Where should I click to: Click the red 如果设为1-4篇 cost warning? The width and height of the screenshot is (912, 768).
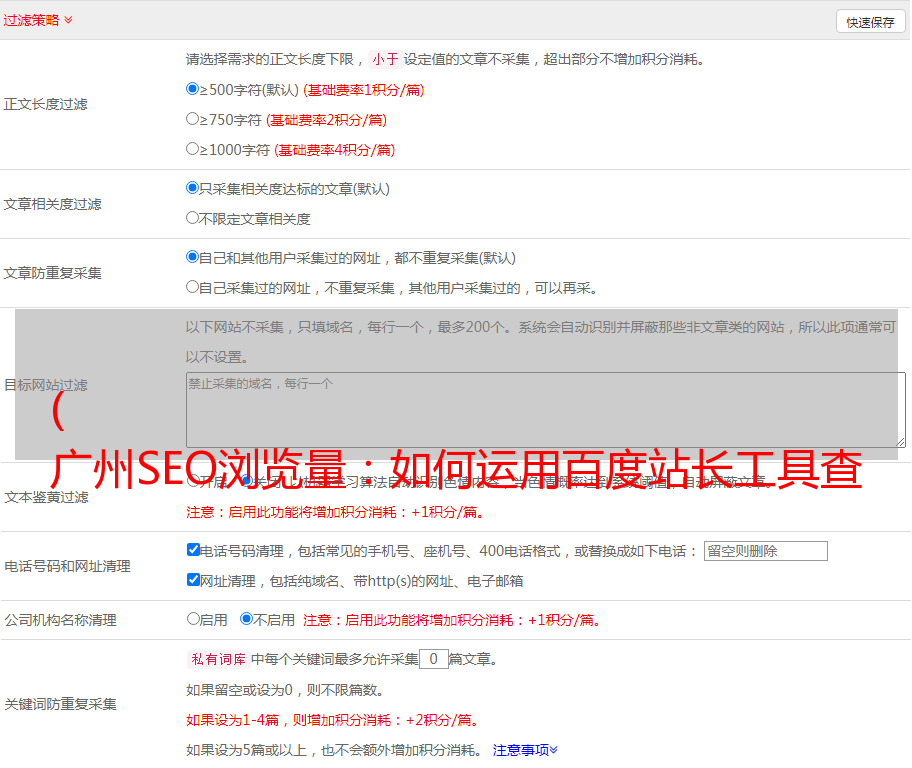(x=334, y=720)
